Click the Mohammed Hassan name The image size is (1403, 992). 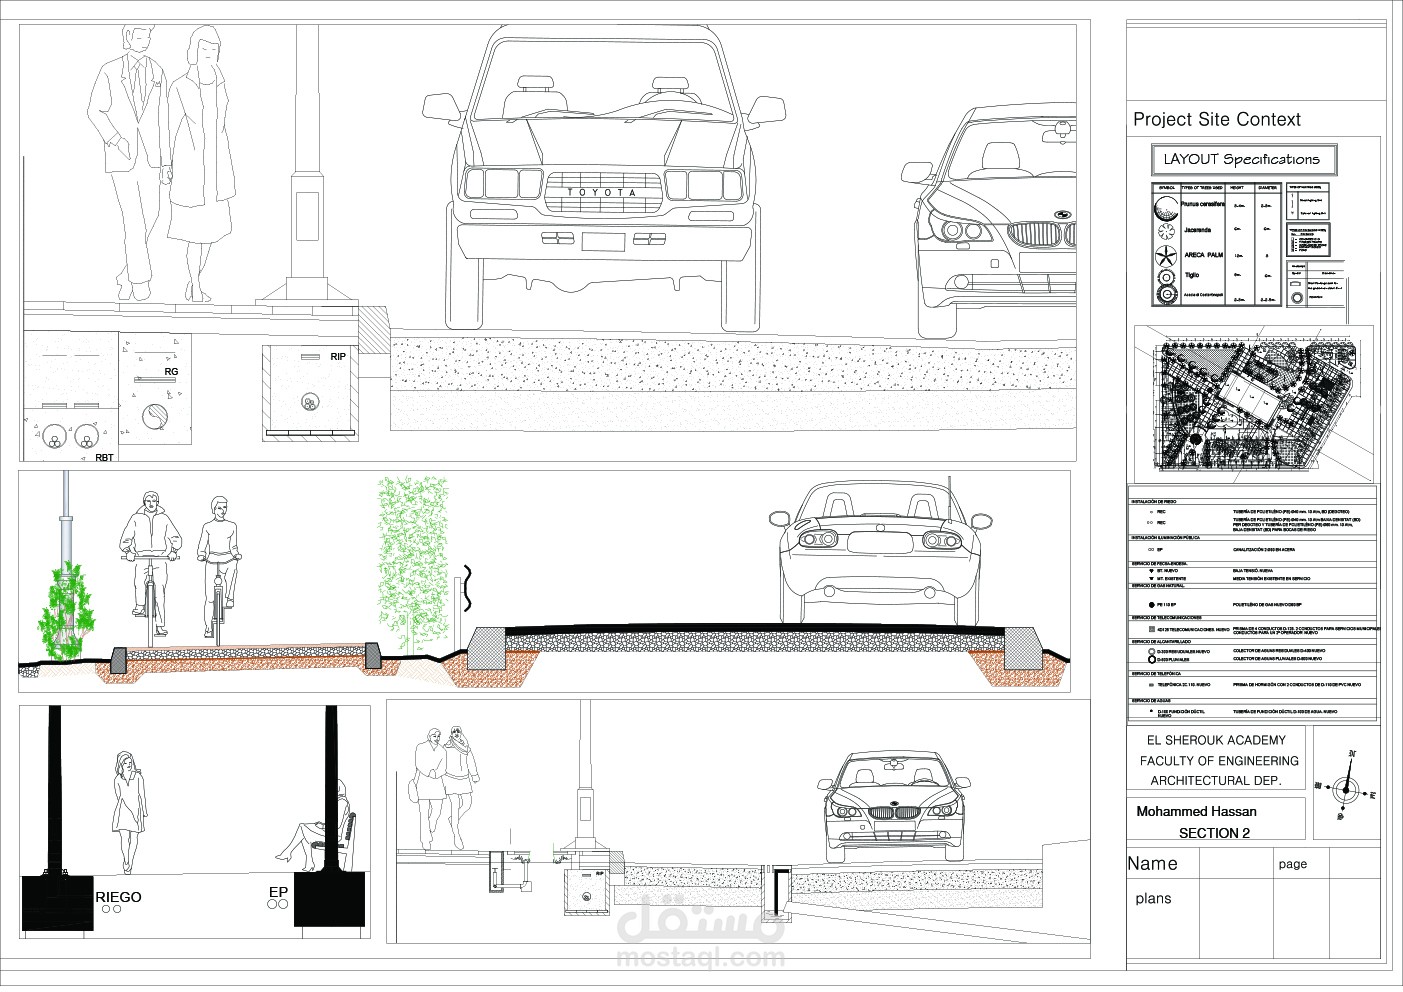coord(1197,811)
